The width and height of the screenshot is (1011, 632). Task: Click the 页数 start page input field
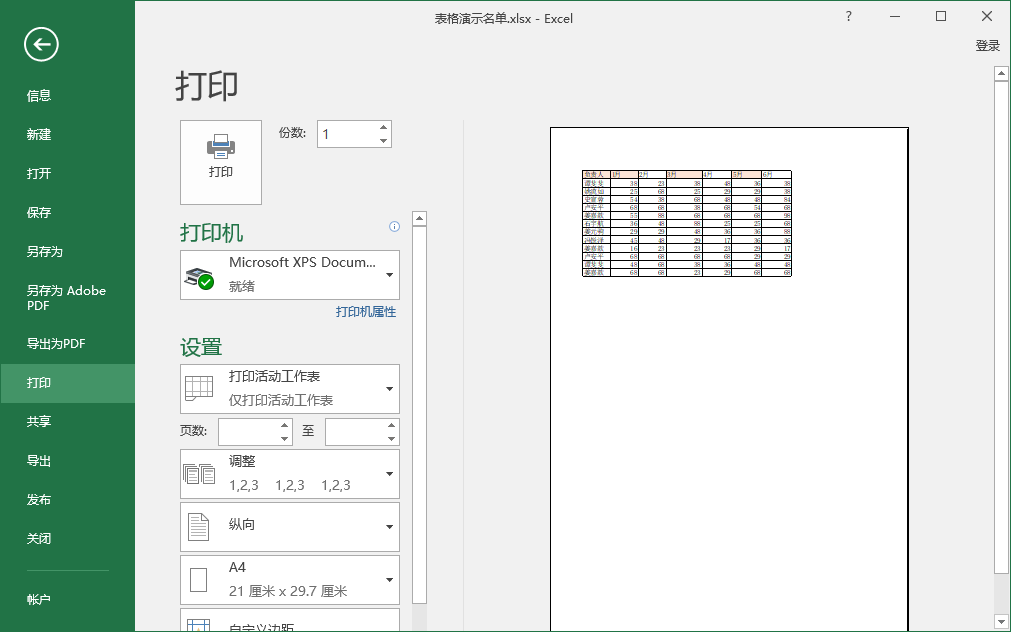pyautogui.click(x=249, y=432)
